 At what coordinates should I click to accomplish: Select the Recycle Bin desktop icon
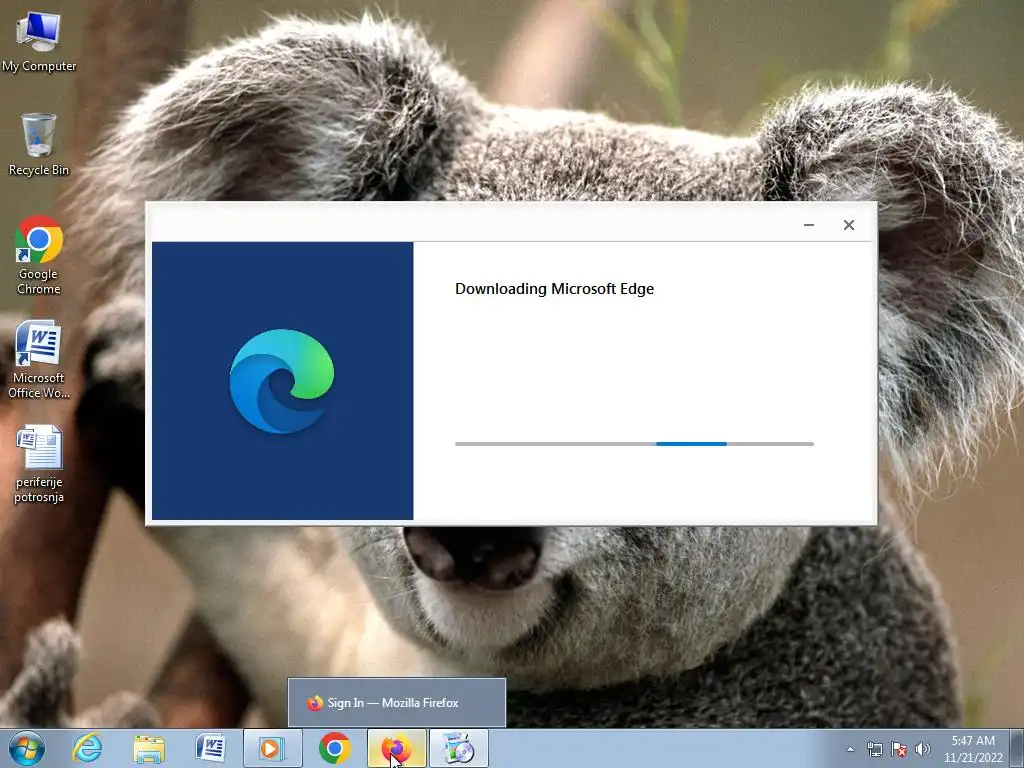click(39, 145)
